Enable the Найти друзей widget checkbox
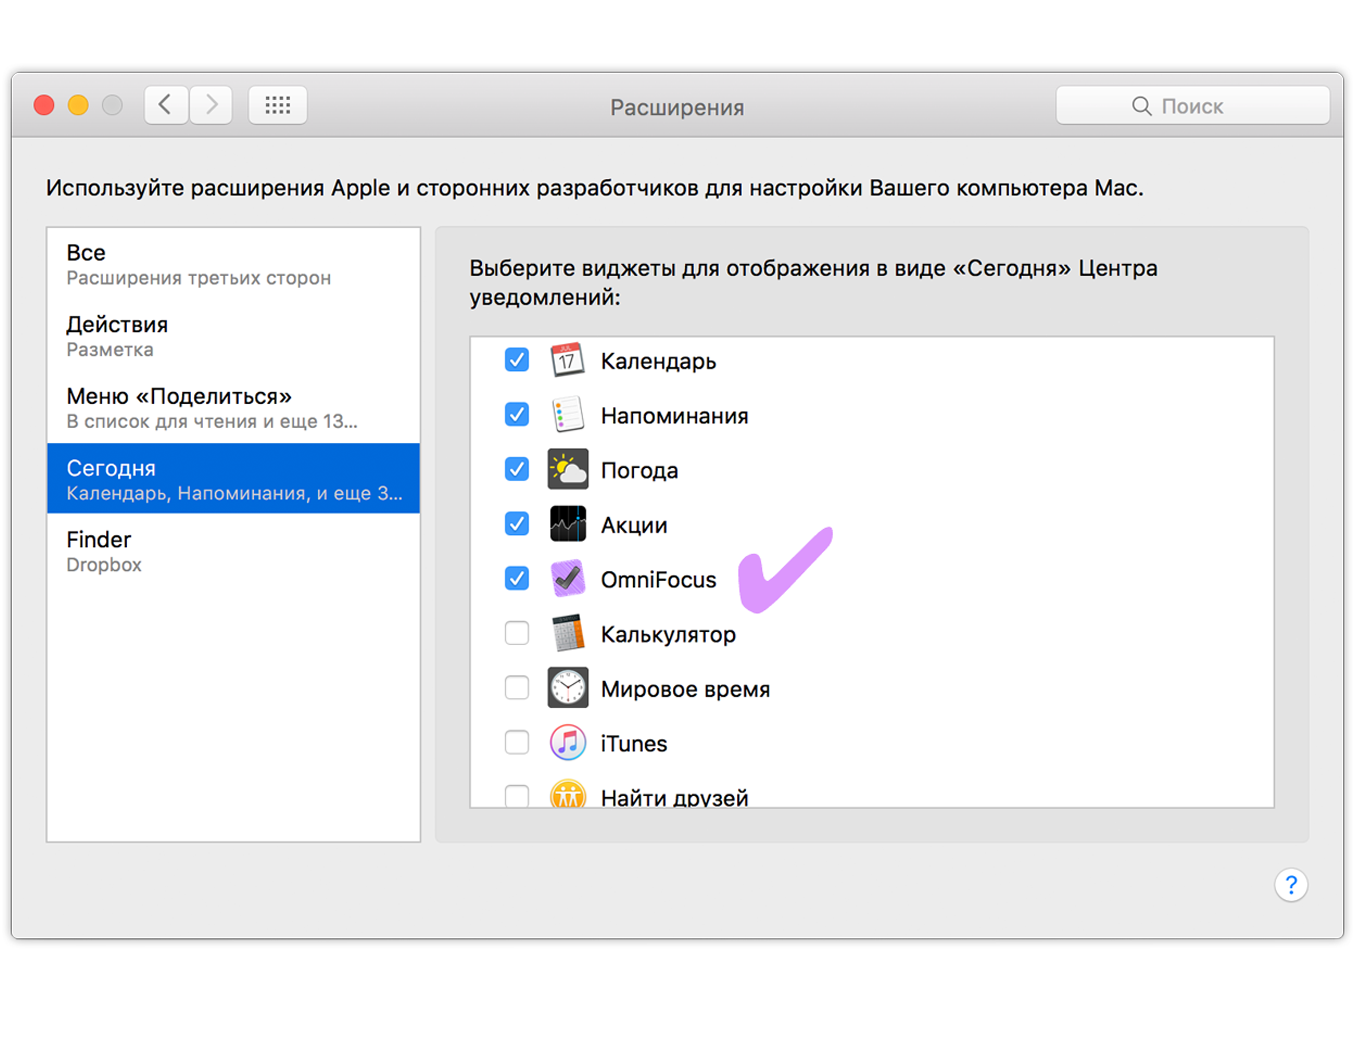The height and width of the screenshot is (1056, 1354). click(x=517, y=796)
